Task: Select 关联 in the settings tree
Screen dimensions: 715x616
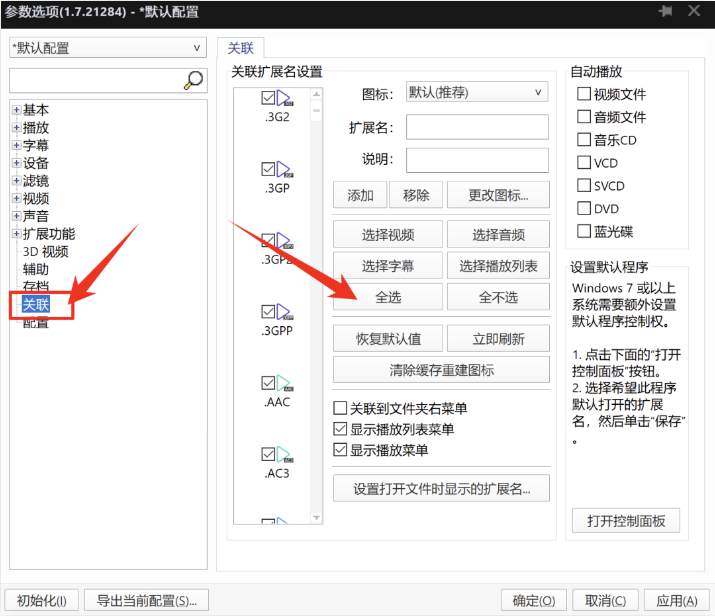Action: click(36, 304)
